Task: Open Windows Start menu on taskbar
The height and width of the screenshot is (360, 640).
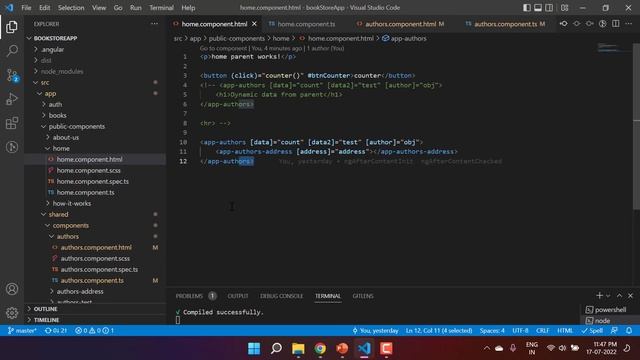Action: (x=254, y=348)
